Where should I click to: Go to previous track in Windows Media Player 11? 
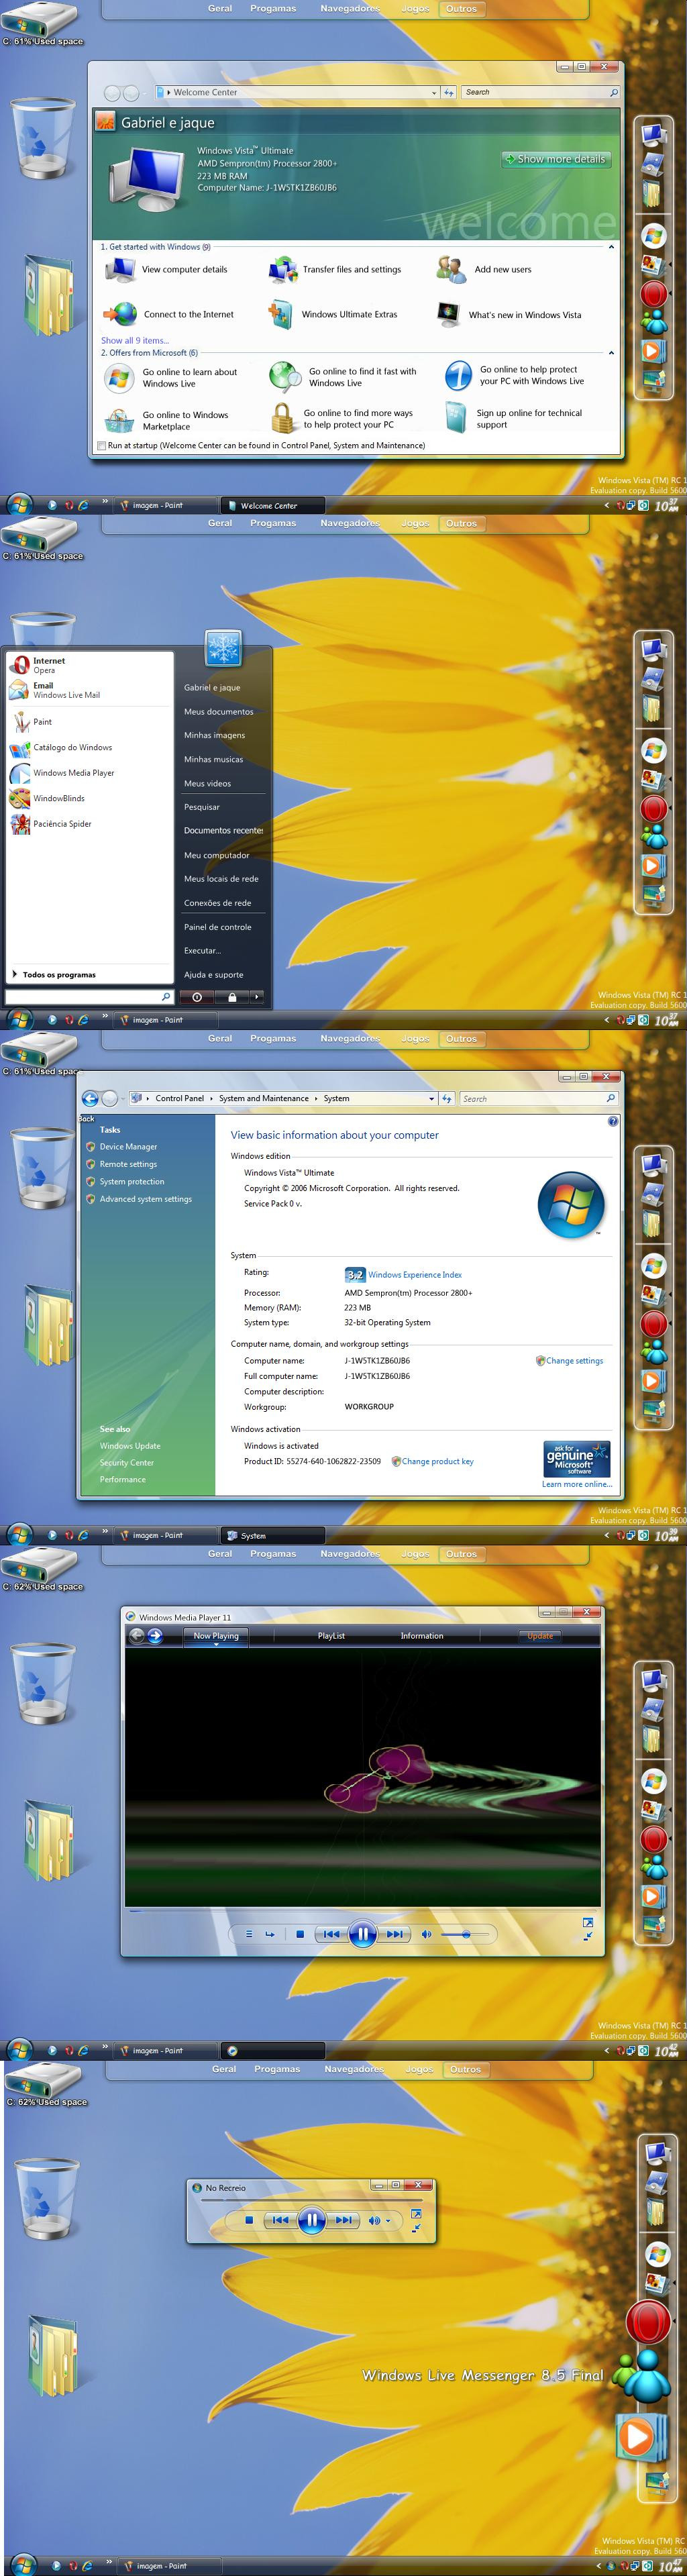pyautogui.click(x=331, y=1934)
